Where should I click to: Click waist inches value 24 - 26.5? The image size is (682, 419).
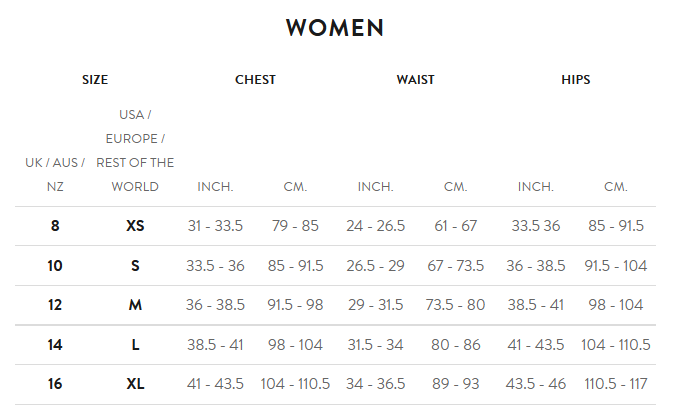375,226
